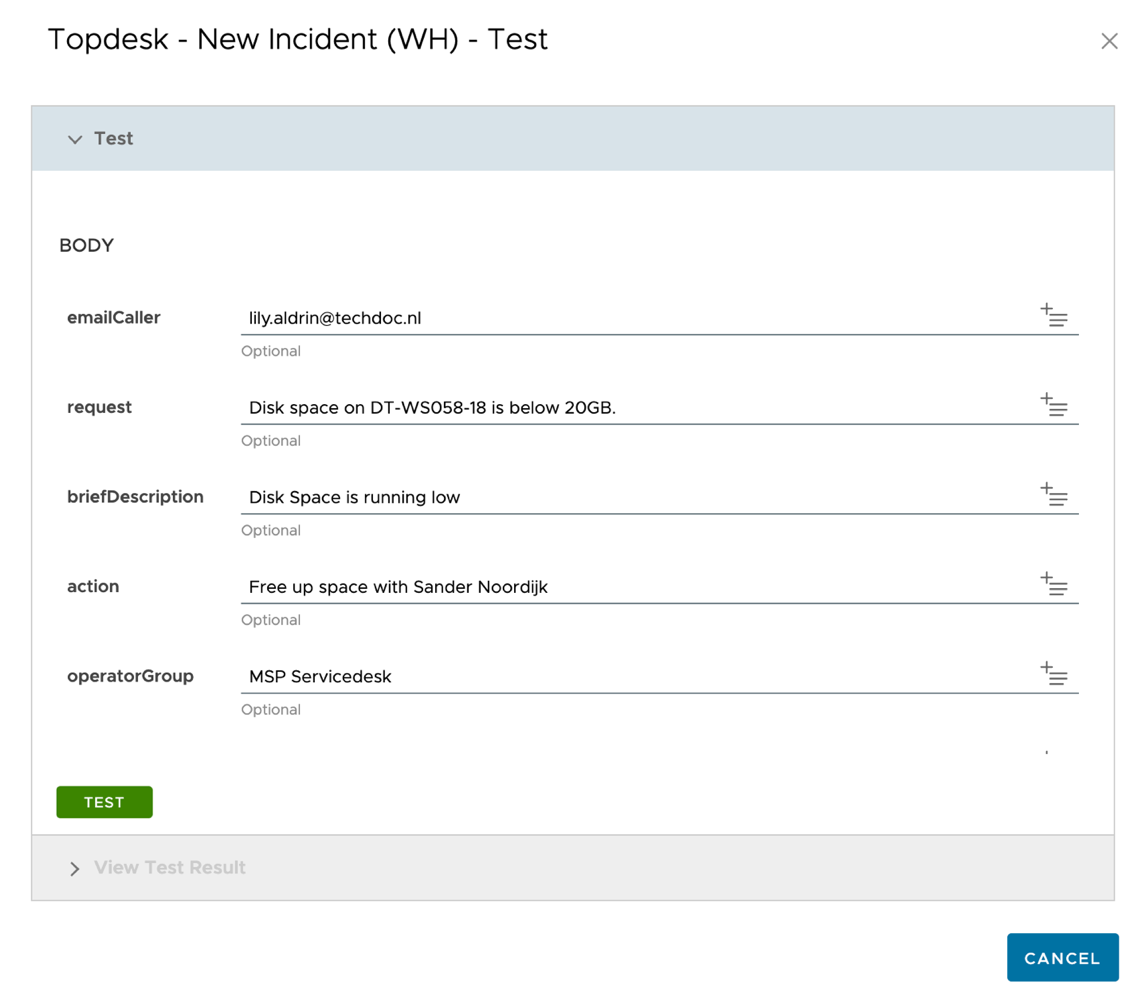The height and width of the screenshot is (997, 1142).
Task: Open the variable picker for action field
Action: [1055, 585]
